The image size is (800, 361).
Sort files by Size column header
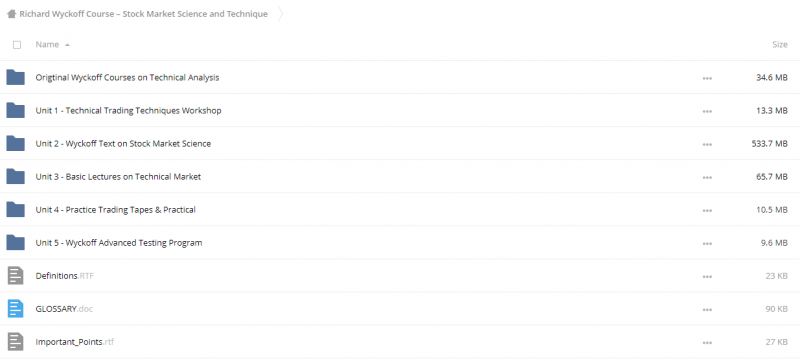(x=780, y=44)
